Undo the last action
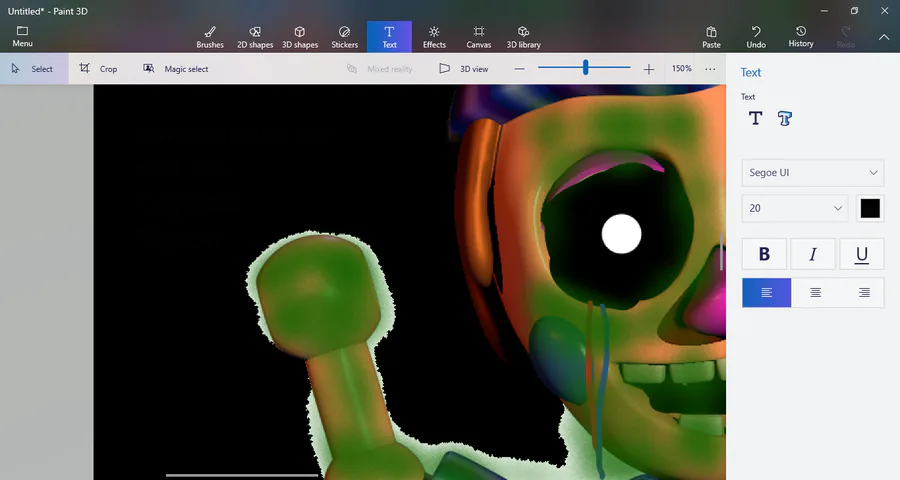This screenshot has width=900, height=480. (x=756, y=37)
